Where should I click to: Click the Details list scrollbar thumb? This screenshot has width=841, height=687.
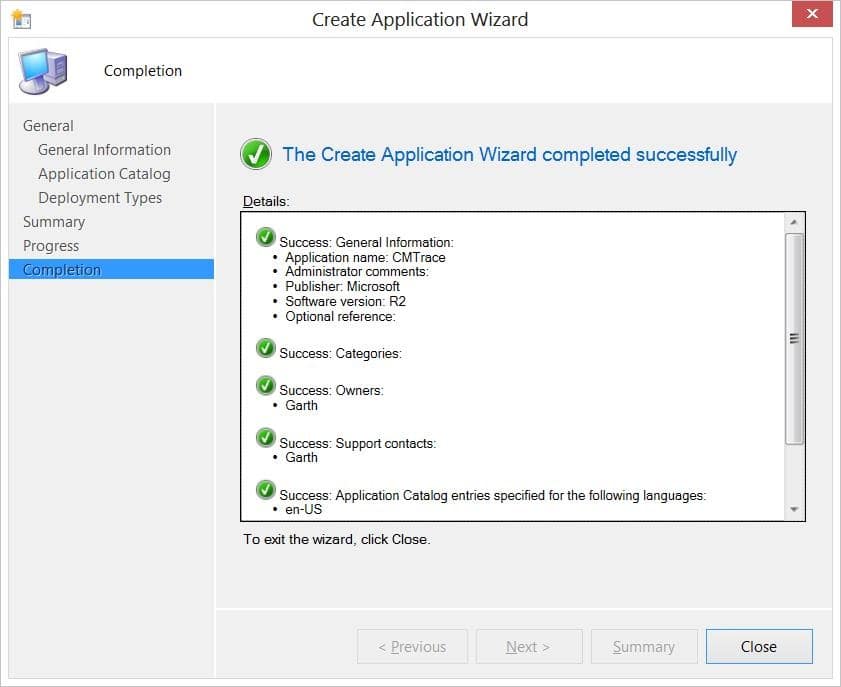click(x=794, y=338)
